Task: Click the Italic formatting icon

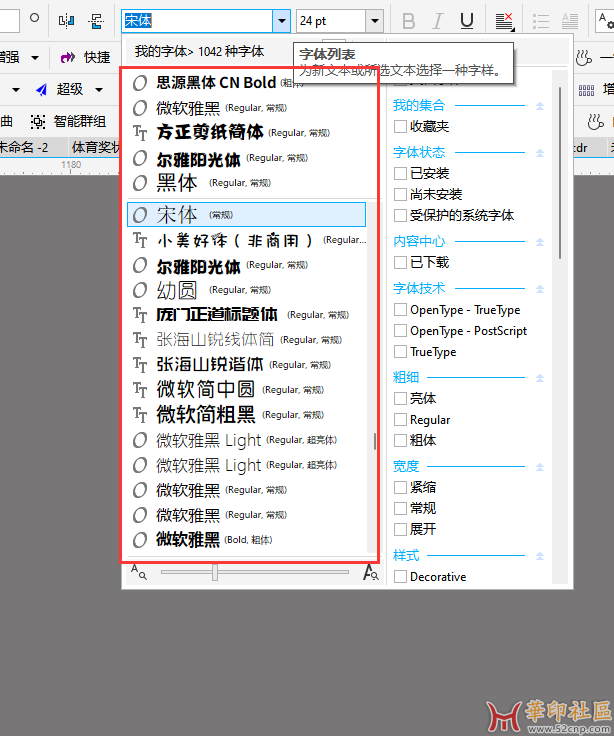Action: coord(437,21)
